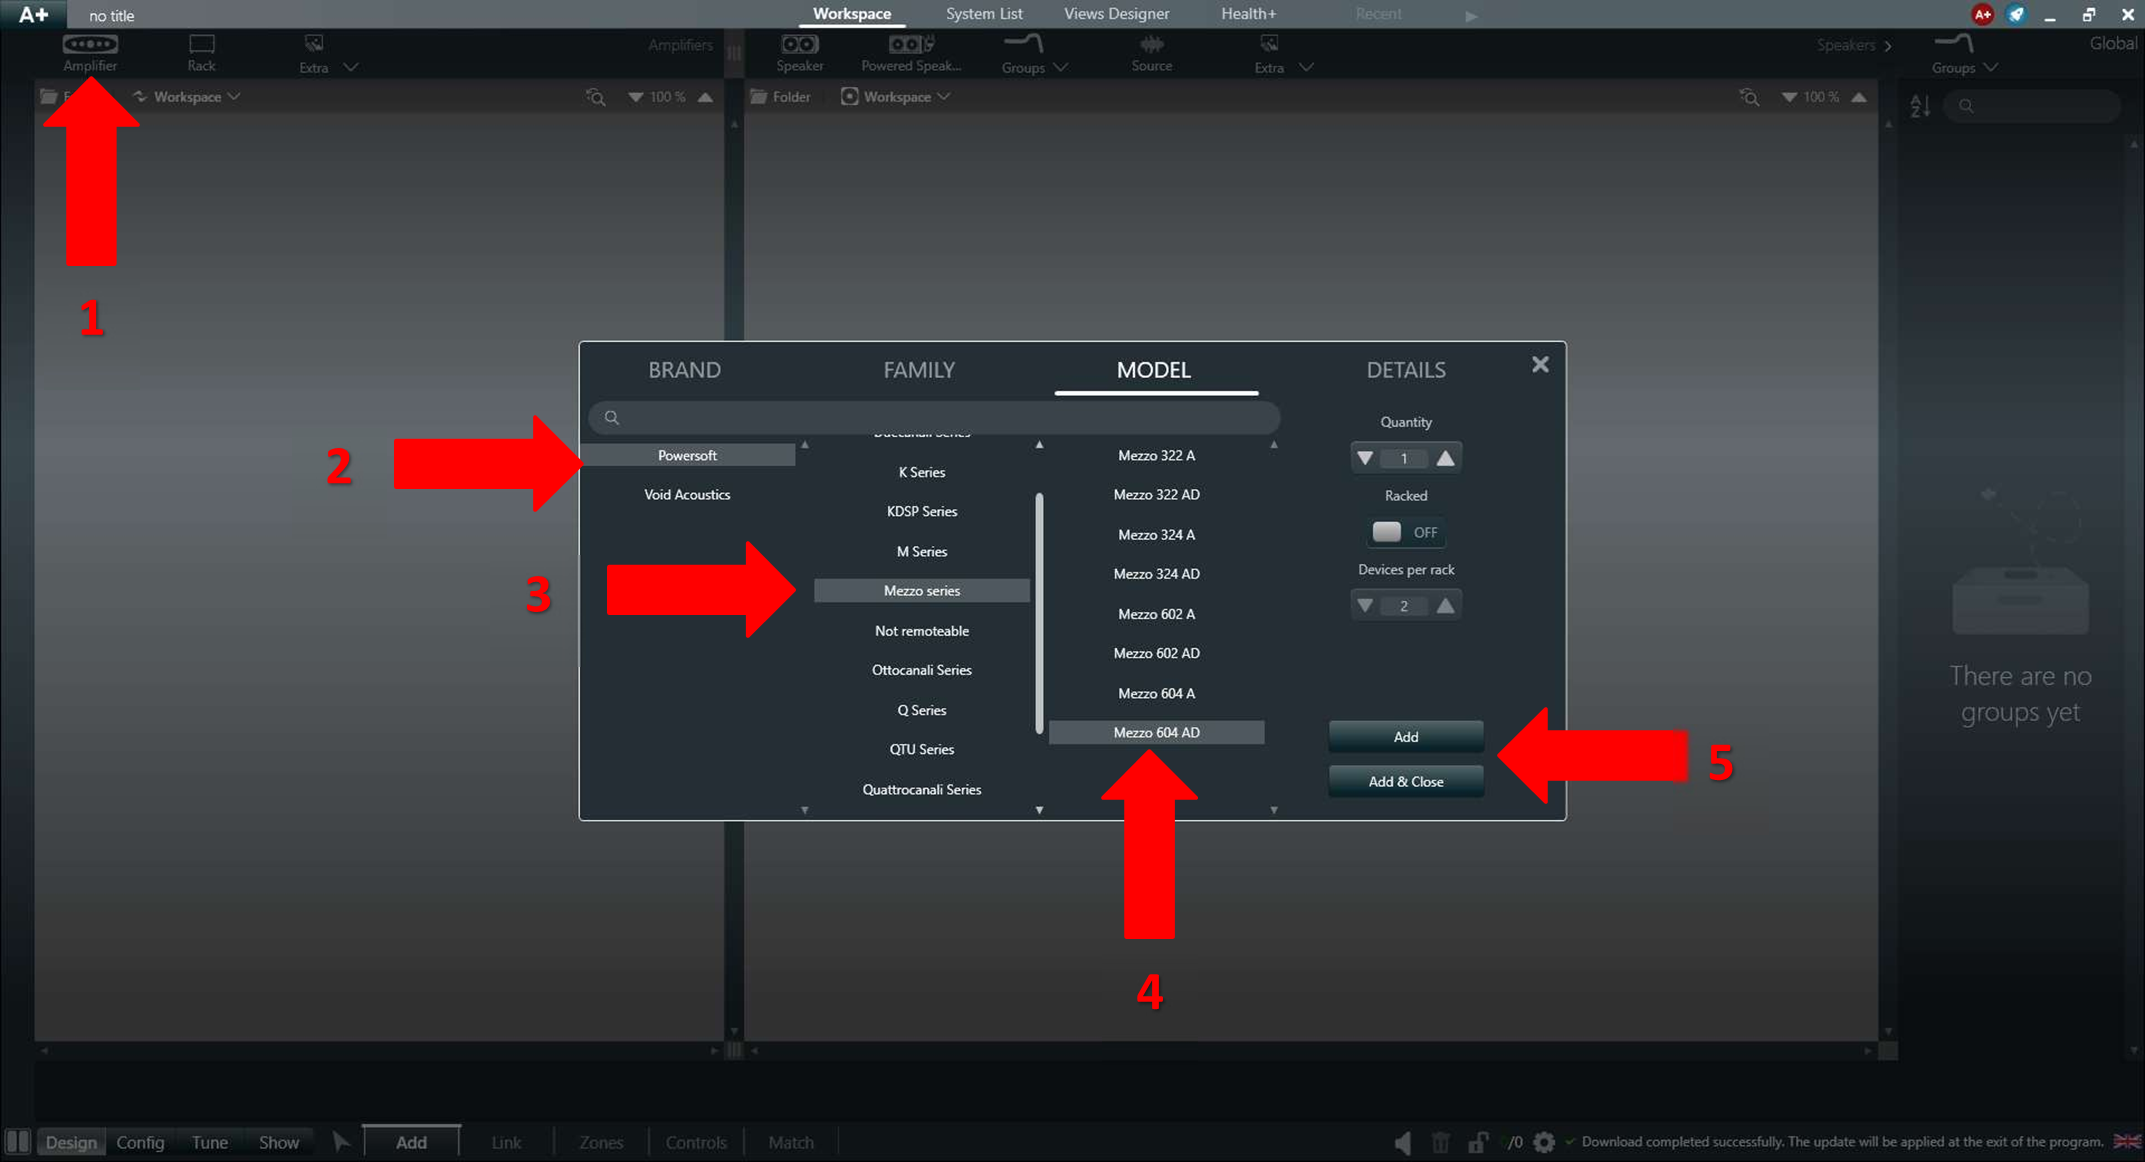
Task: Click the Groups icon in right panel
Action: 1953,44
